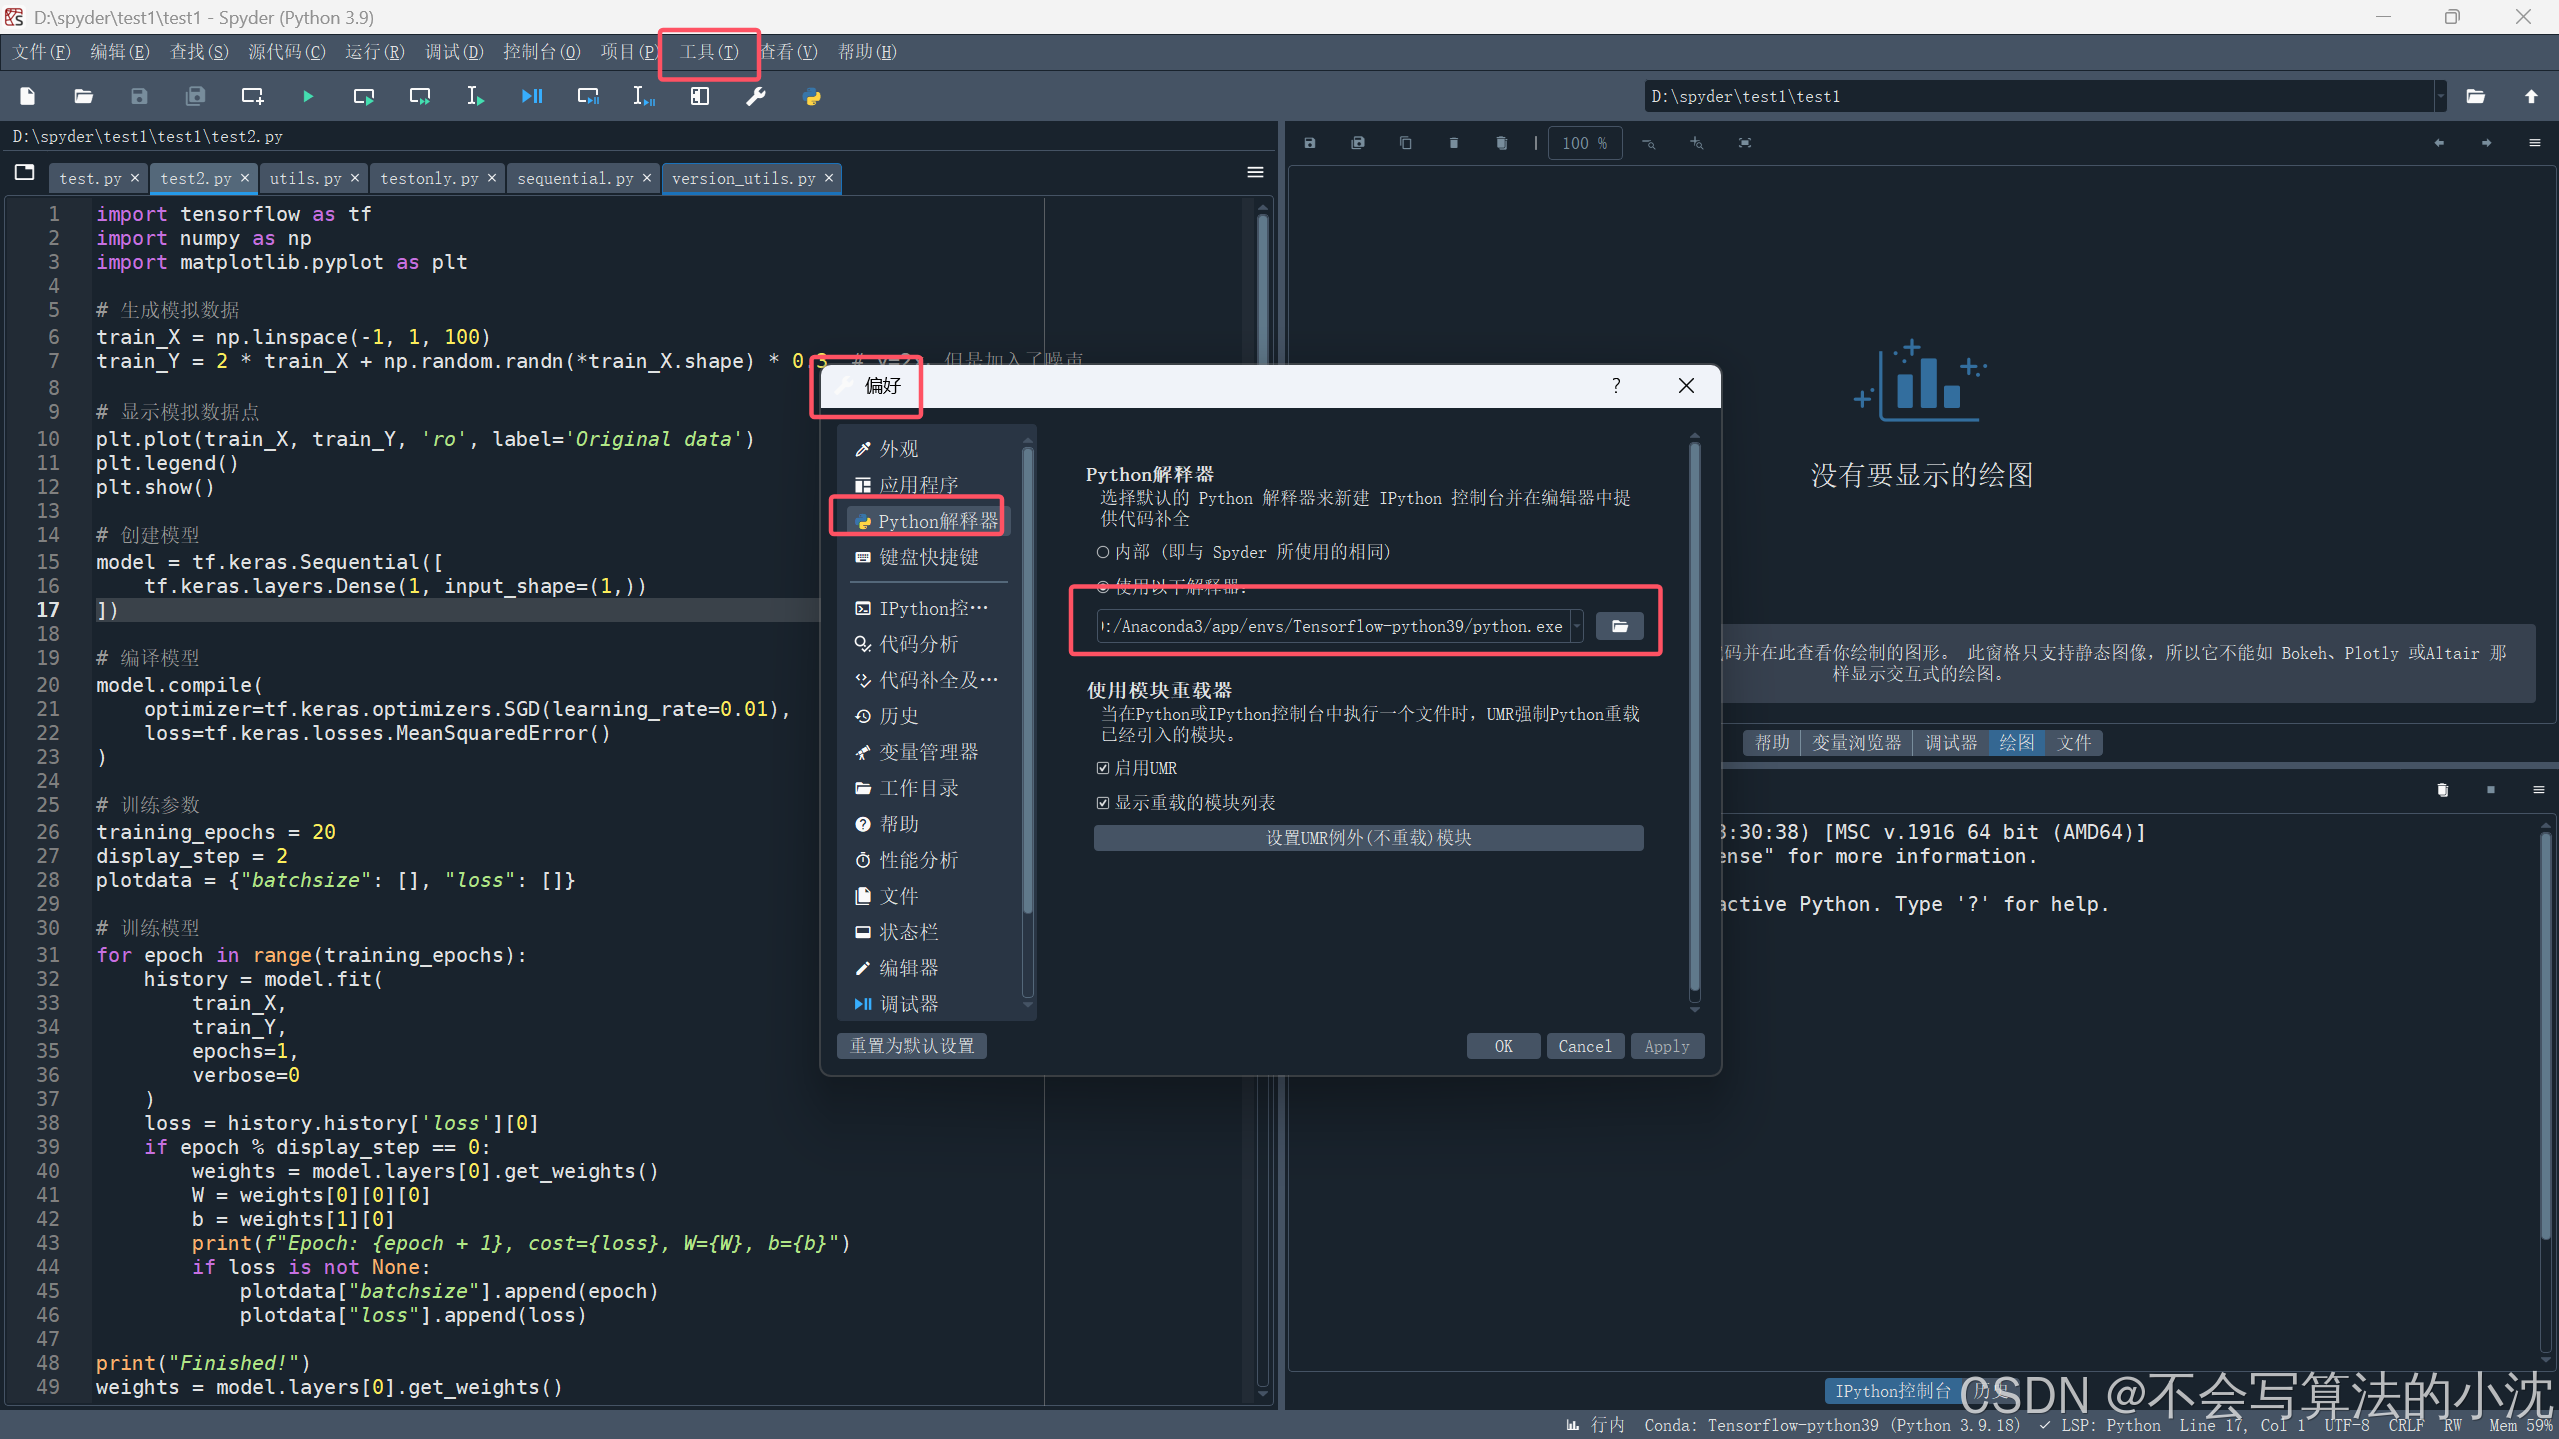Viewport: 2559px width, 1439px height.
Task: Click the Debug file play-pause icon
Action: (532, 97)
